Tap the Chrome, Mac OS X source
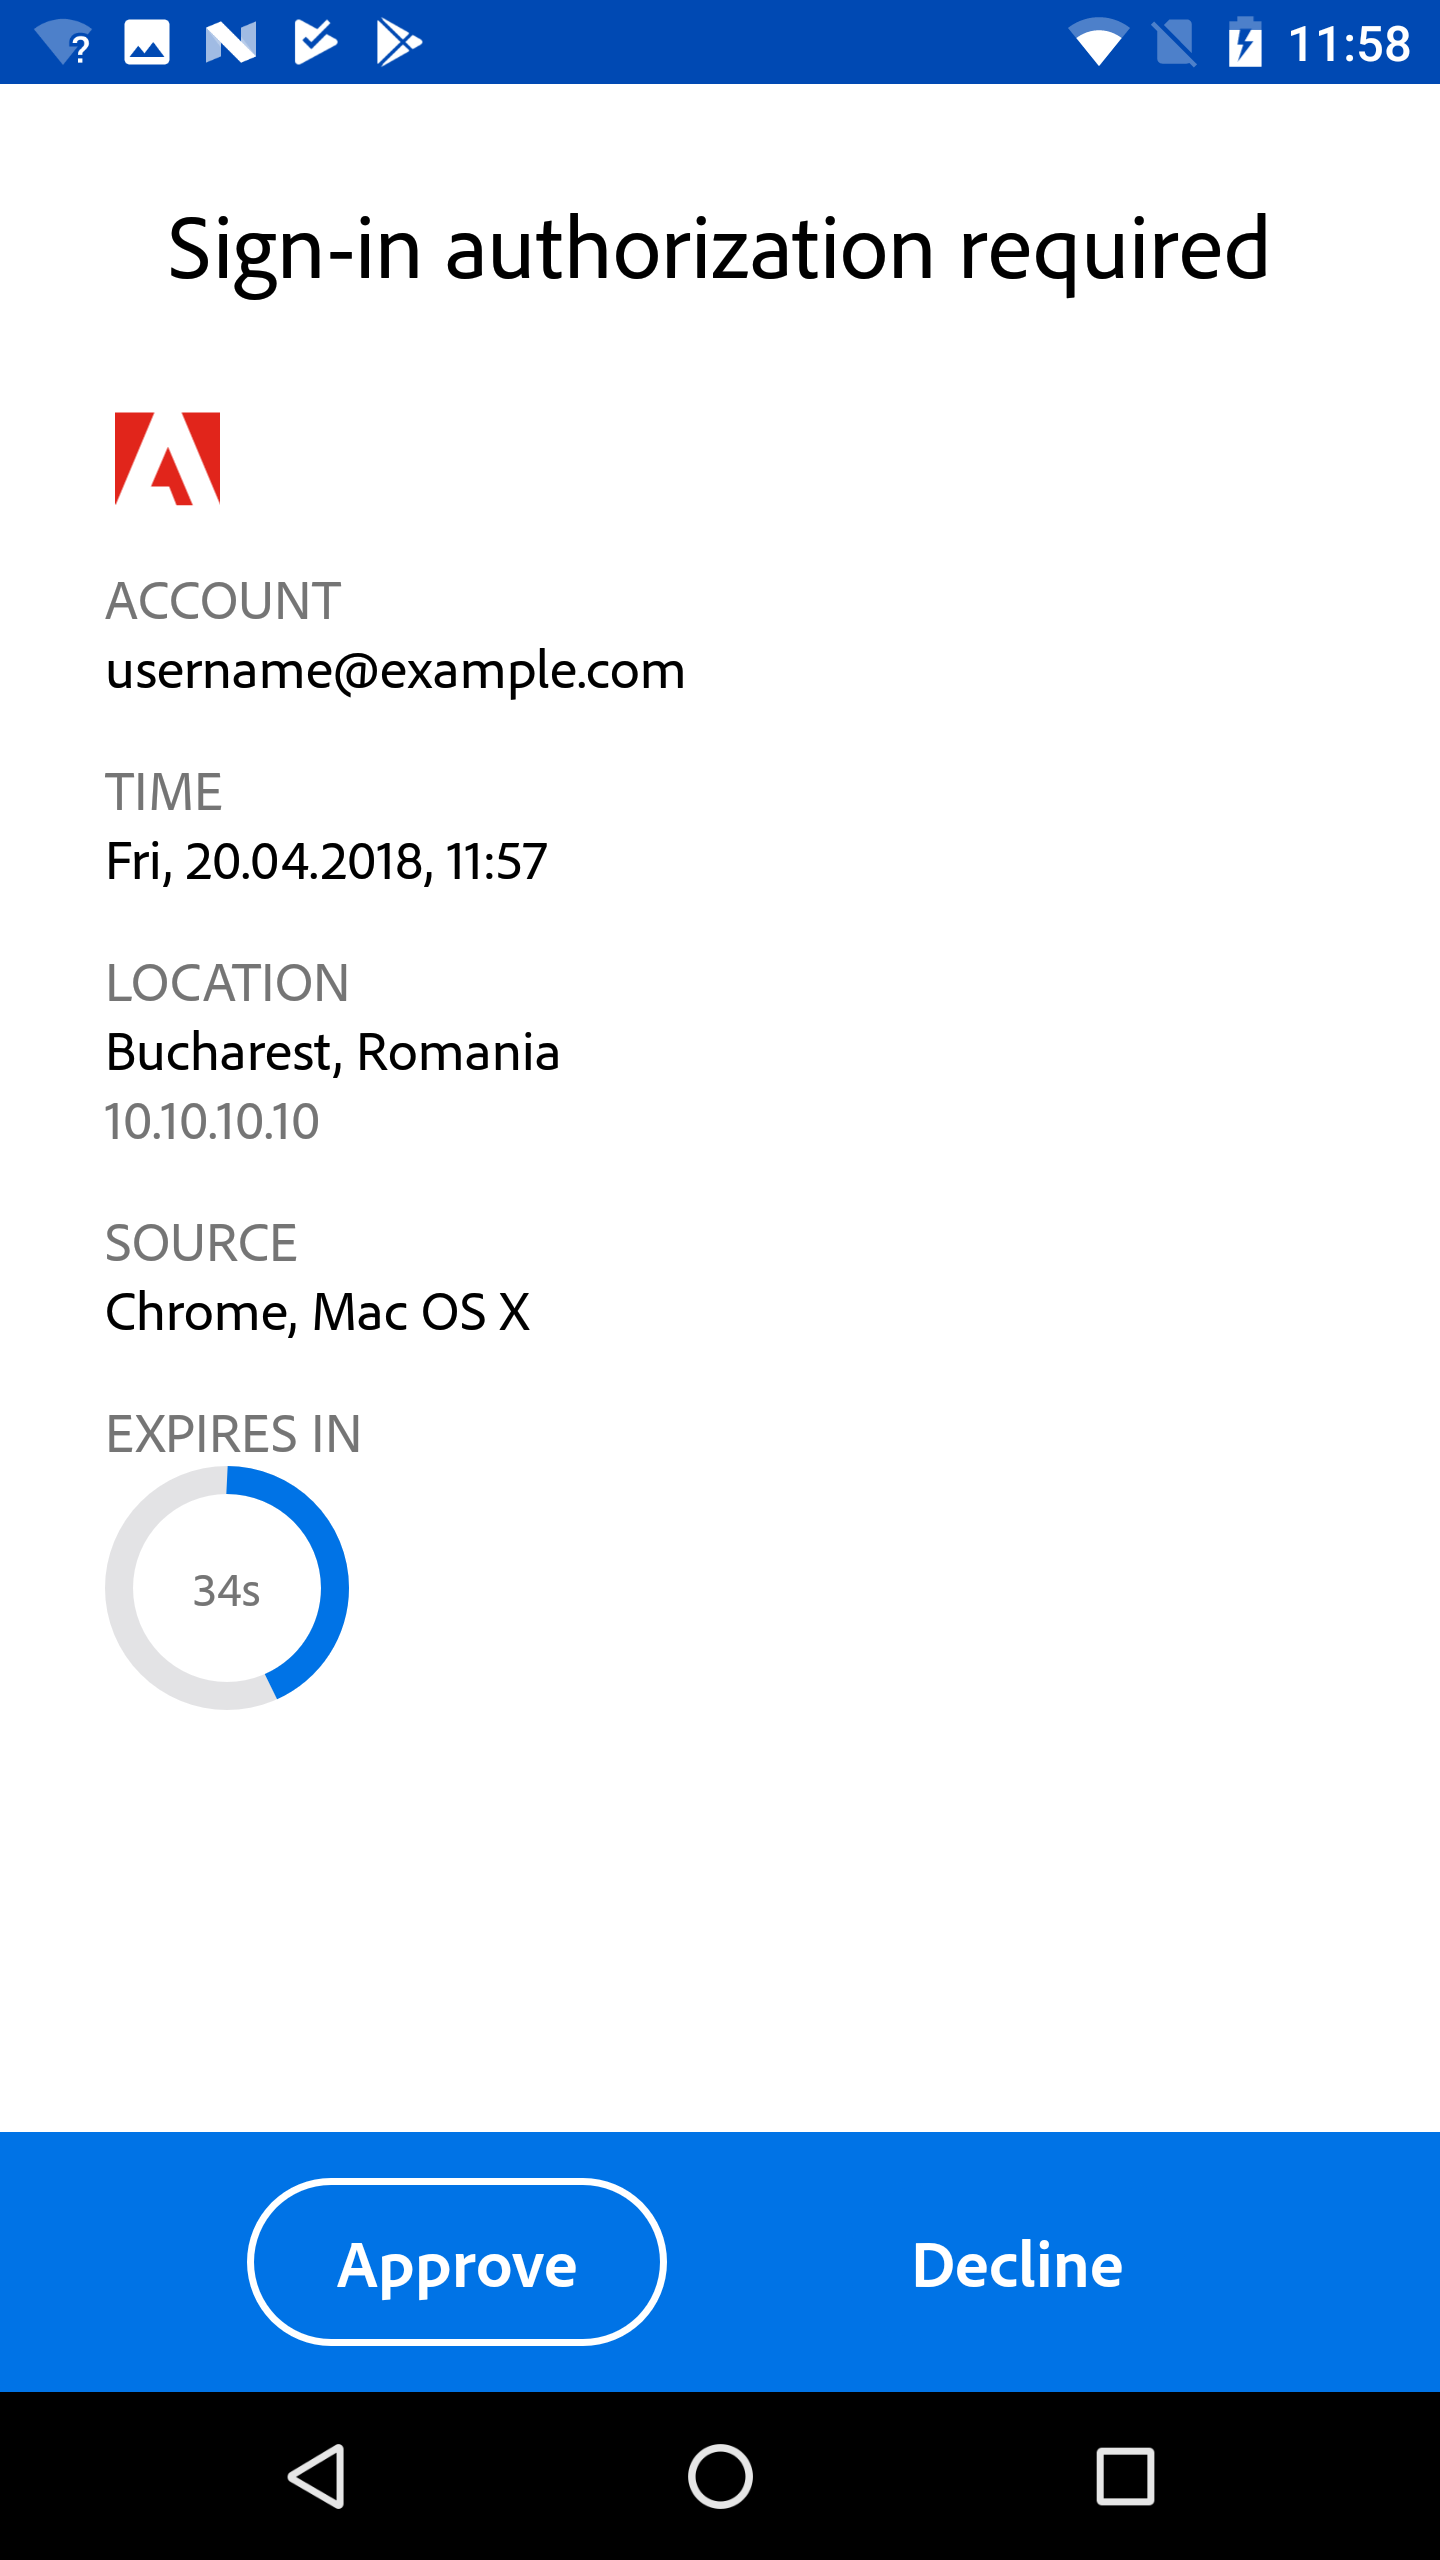The width and height of the screenshot is (1440, 2560). (318, 1312)
